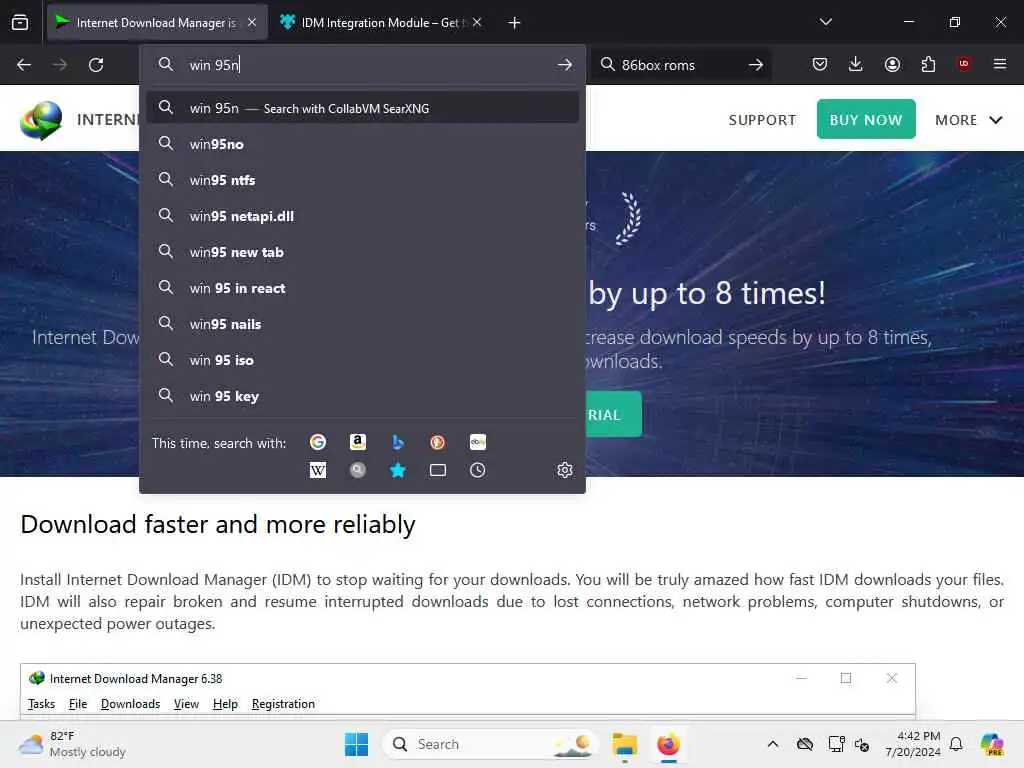1024x768 pixels.
Task: Go forward to the next page
Action: coord(59,65)
